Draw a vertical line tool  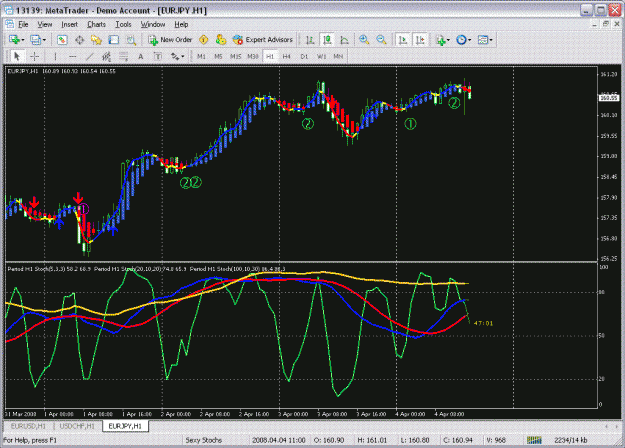pyautogui.click(x=55, y=57)
